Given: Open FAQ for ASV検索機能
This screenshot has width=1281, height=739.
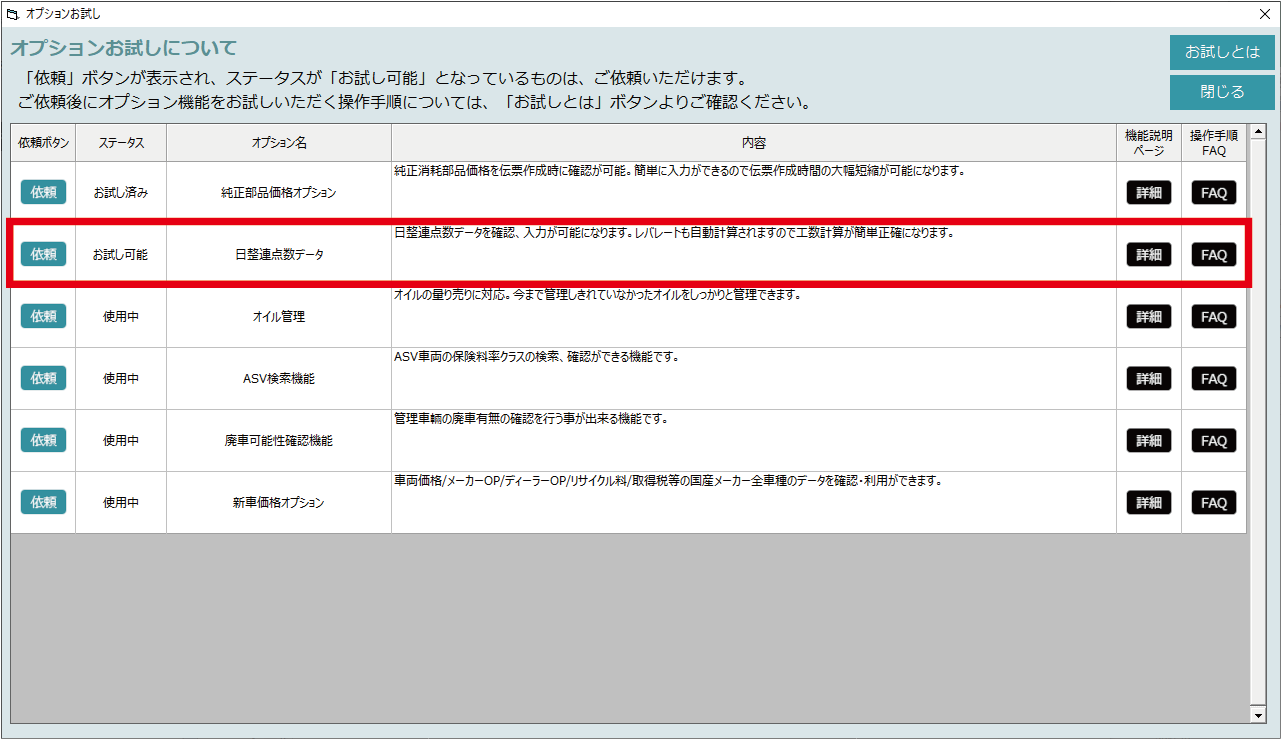Looking at the screenshot, I should click(x=1214, y=379).
